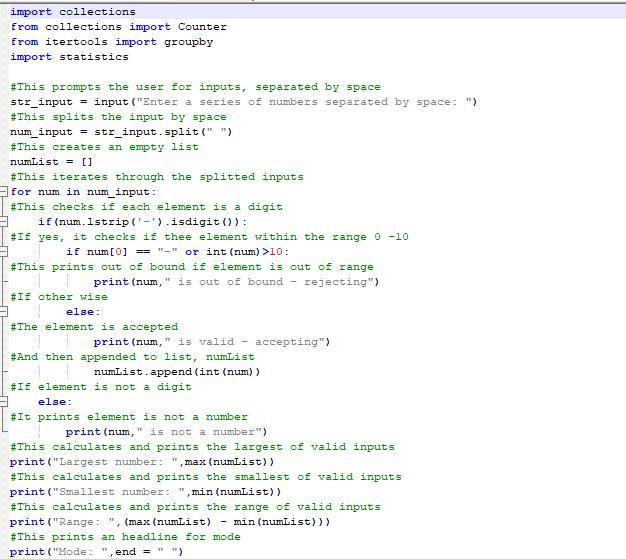Click the string "Enter a series of numbers separated by space: "

303,102
